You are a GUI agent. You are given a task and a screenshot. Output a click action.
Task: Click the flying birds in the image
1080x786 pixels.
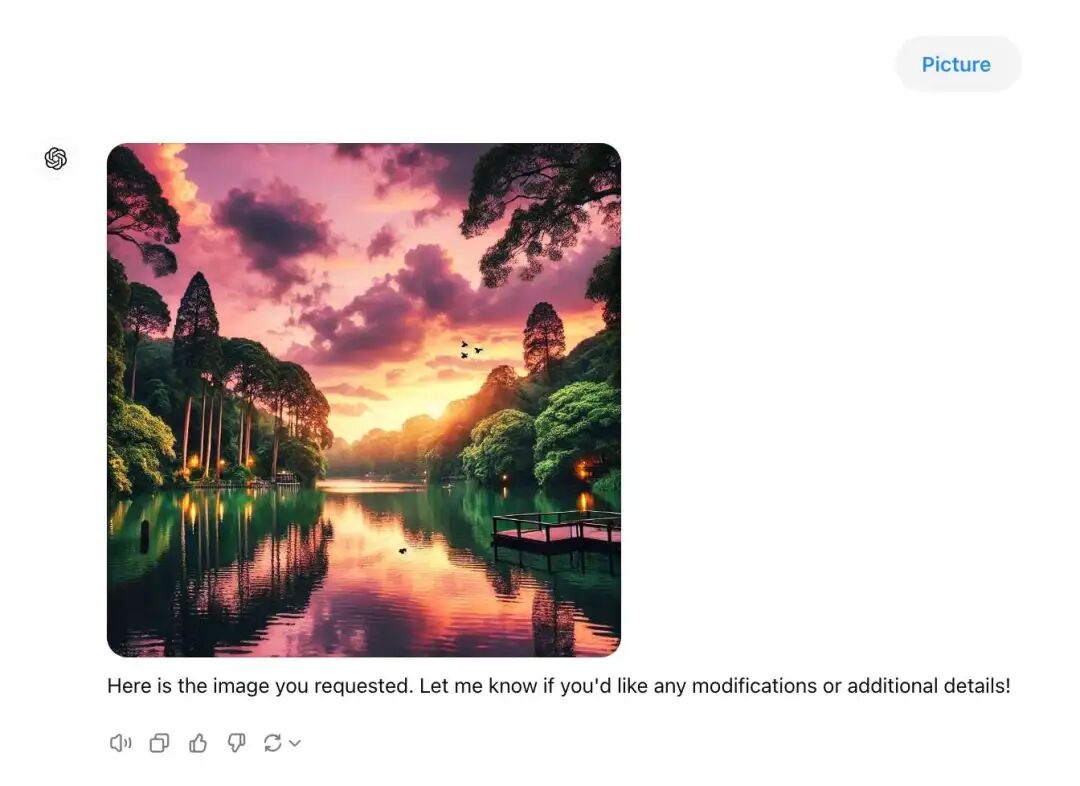coord(470,349)
